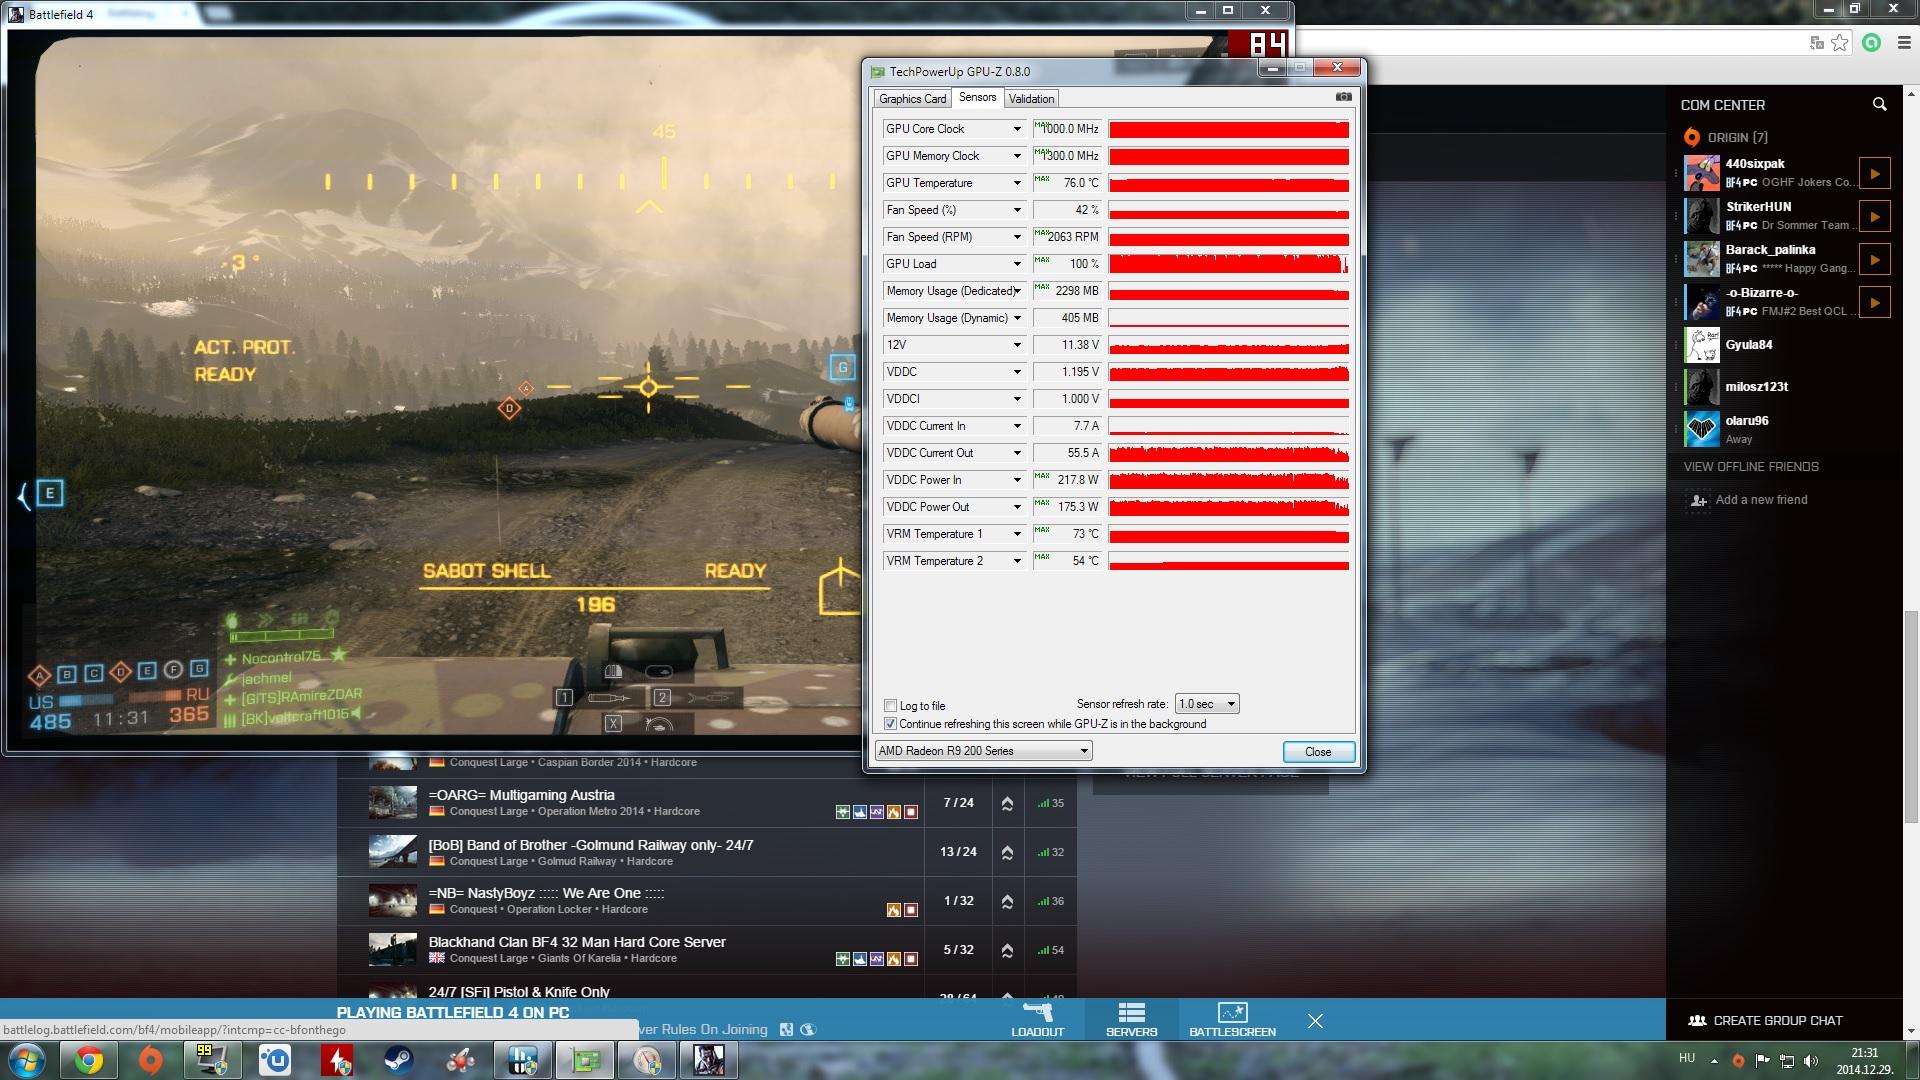Open the Sensor refresh rate dropdown
The image size is (1920, 1080).
(1207, 704)
